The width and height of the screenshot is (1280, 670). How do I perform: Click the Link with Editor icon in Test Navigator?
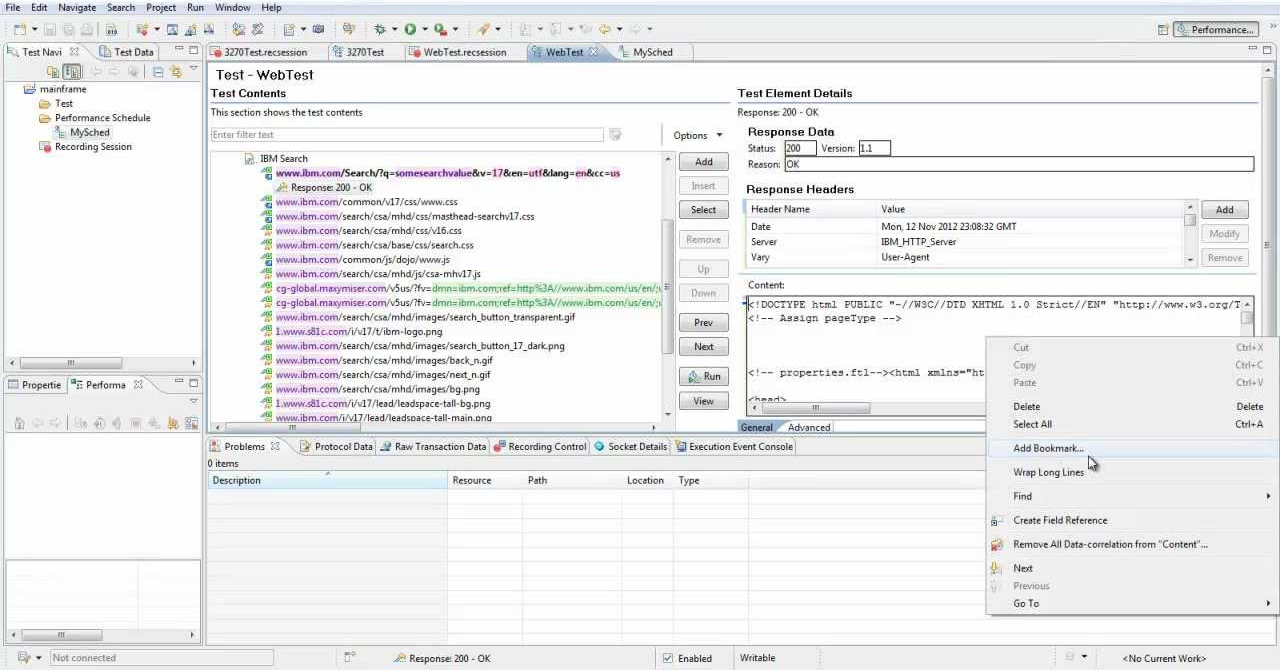[176, 72]
